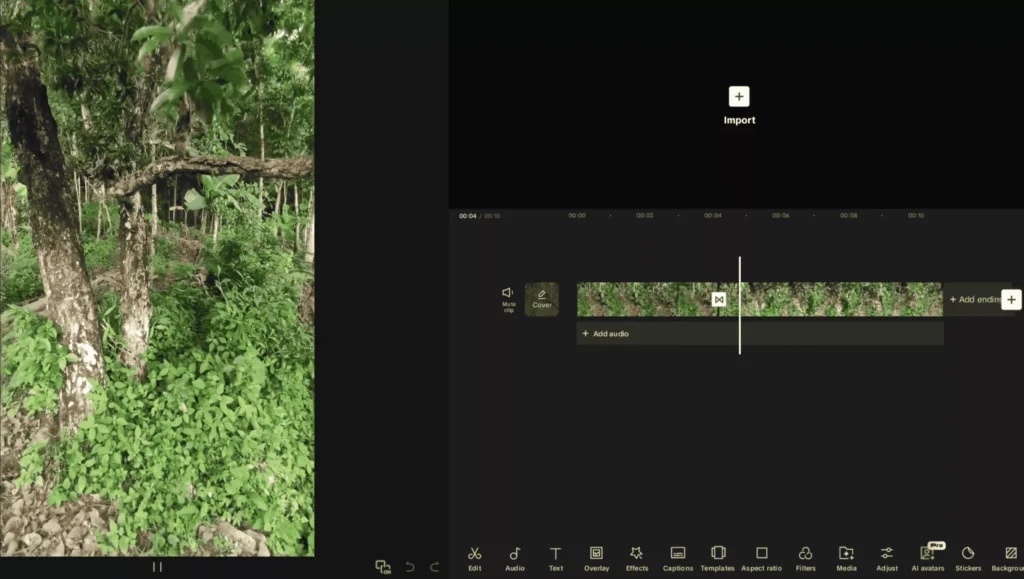Select the Text tool
This screenshot has height=579, width=1024.
coord(555,557)
